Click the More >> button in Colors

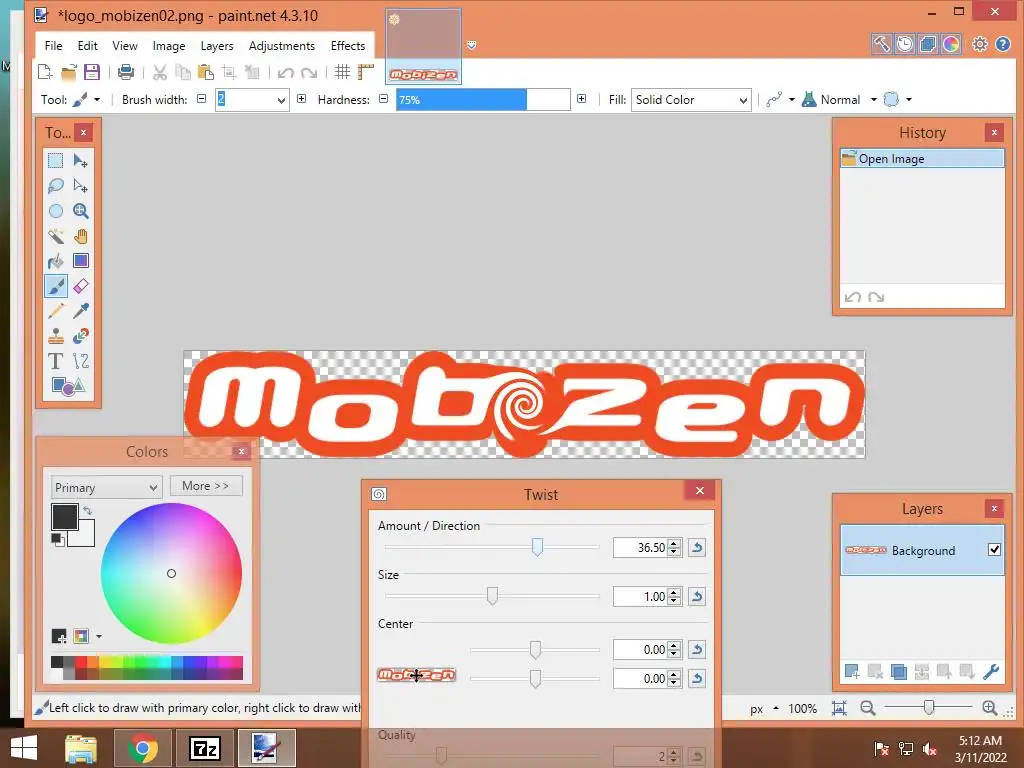point(206,486)
